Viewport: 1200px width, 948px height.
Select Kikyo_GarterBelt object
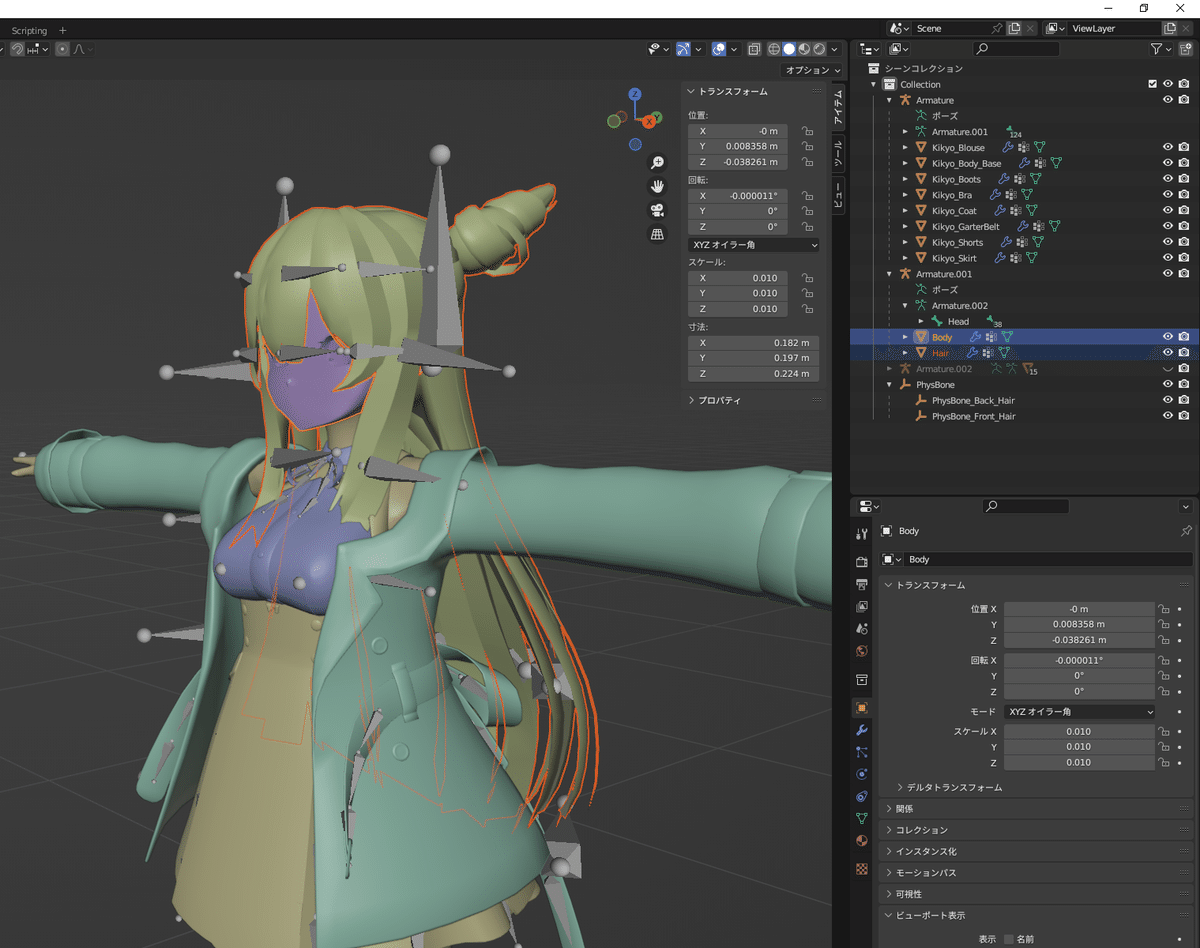(x=965, y=226)
